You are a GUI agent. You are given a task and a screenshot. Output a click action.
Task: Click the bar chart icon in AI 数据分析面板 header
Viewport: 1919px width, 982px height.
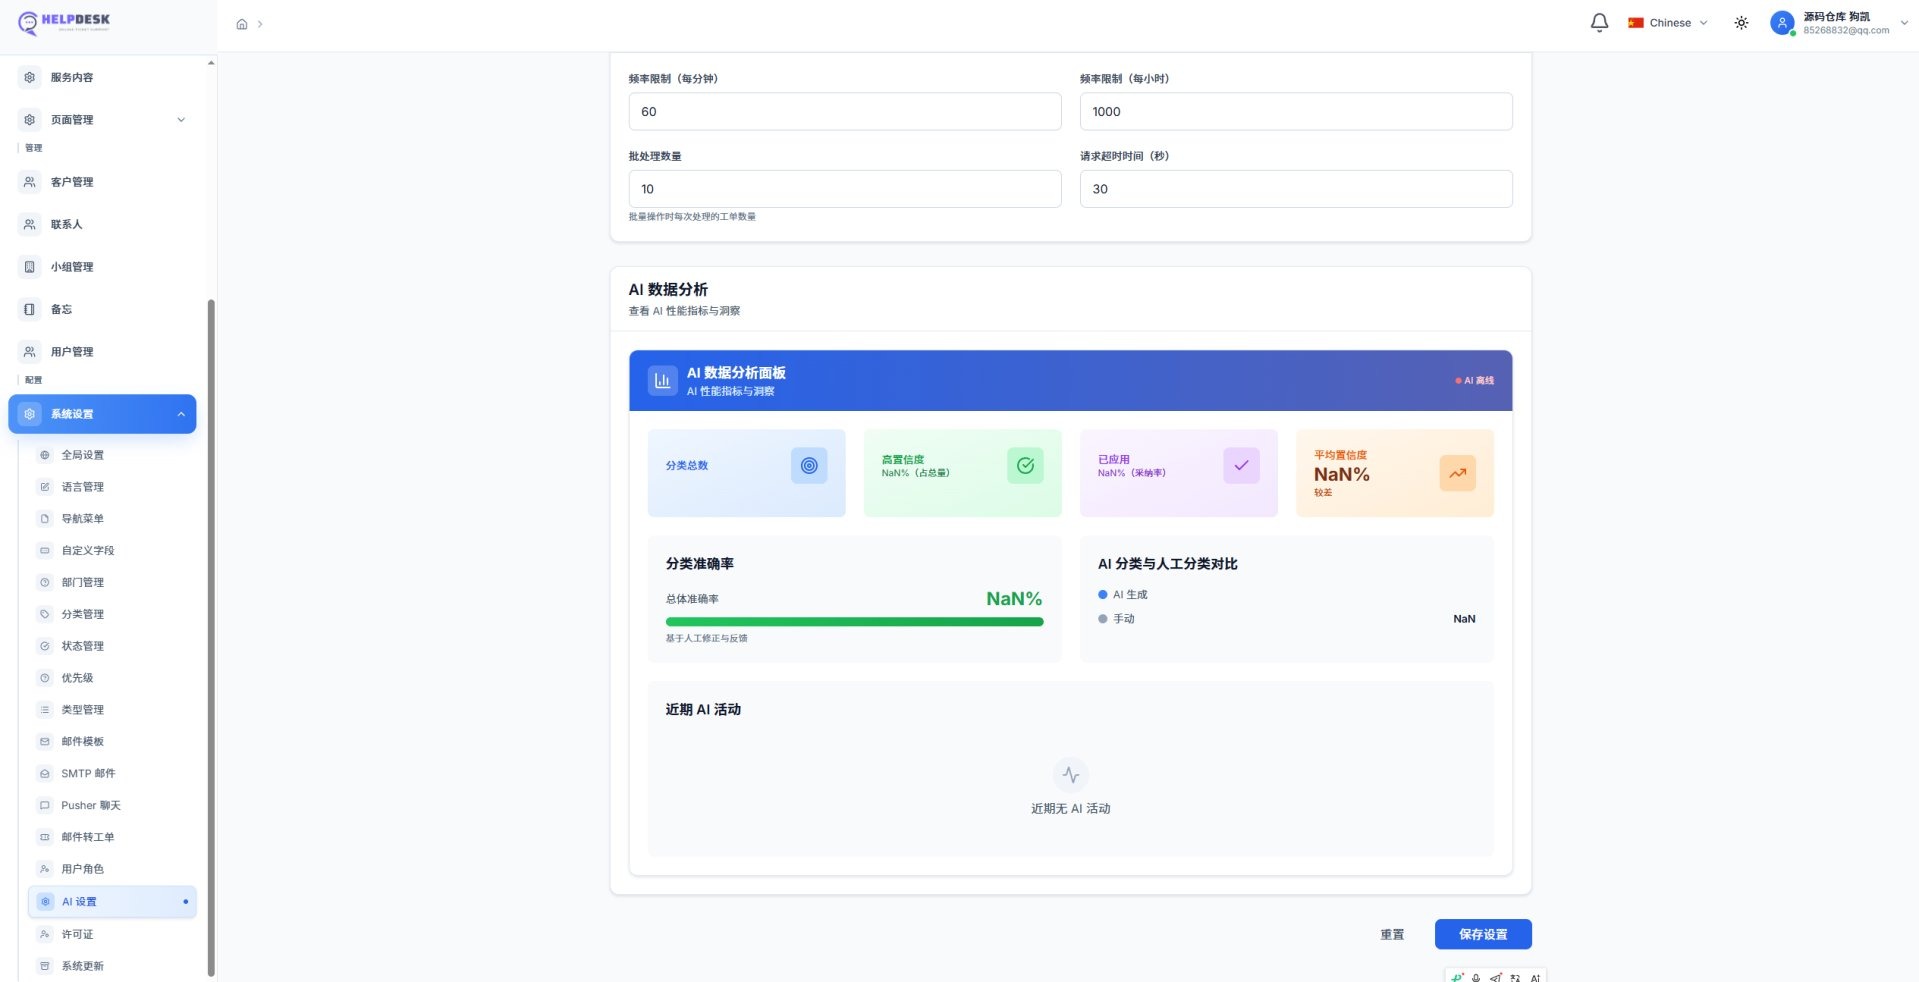(662, 381)
